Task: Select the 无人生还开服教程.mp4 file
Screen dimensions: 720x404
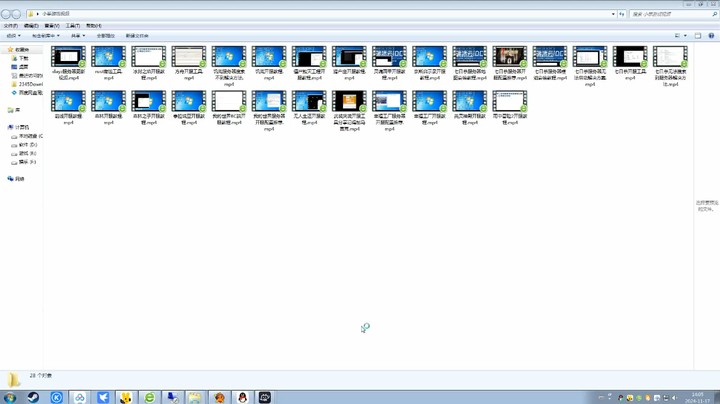Action: pyautogui.click(x=309, y=108)
